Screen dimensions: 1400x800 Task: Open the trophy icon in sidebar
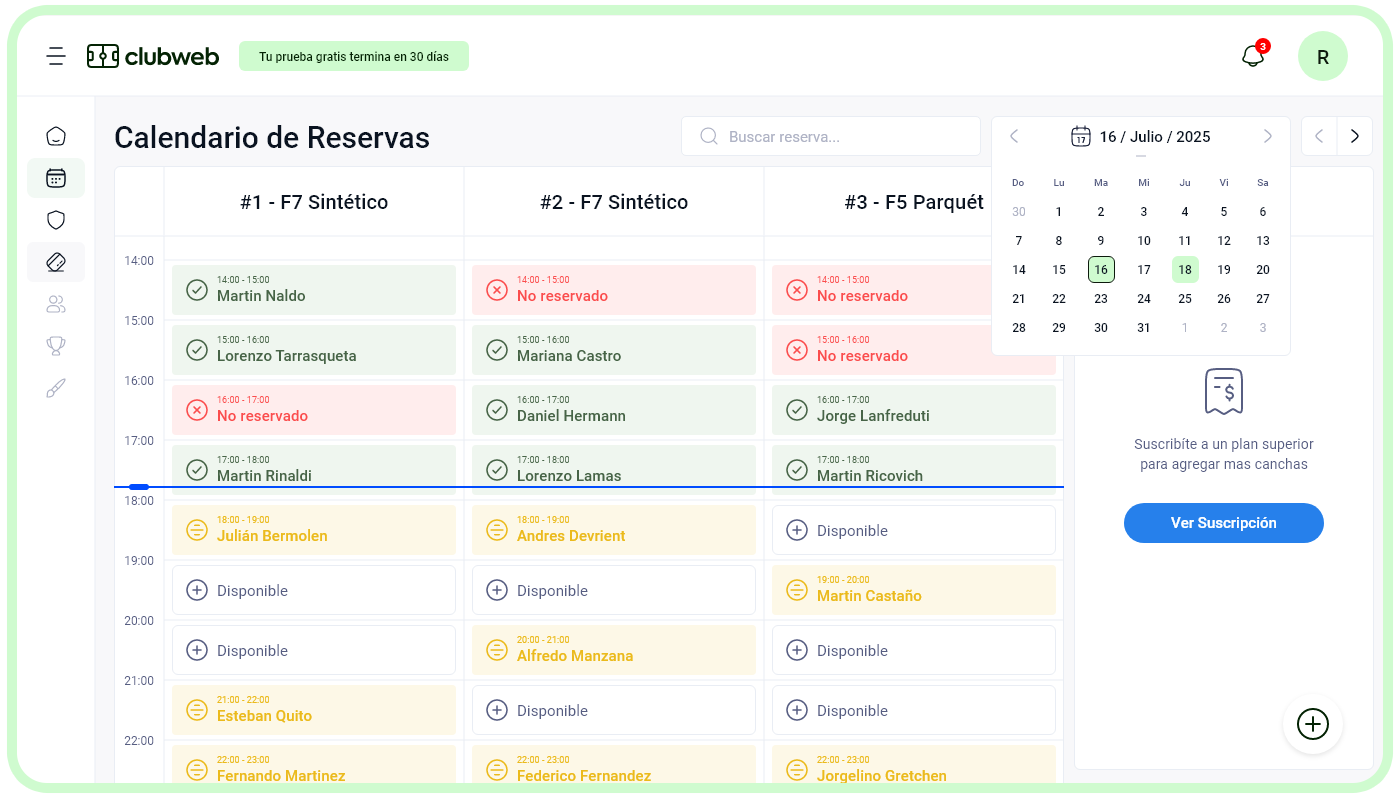click(x=56, y=346)
